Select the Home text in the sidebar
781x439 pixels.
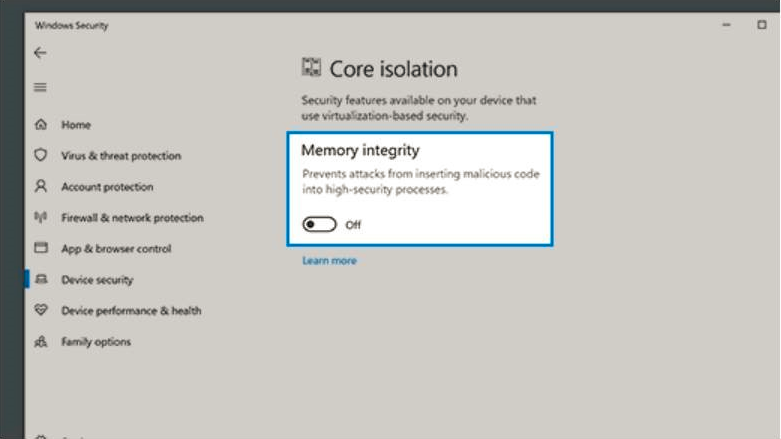coord(76,125)
